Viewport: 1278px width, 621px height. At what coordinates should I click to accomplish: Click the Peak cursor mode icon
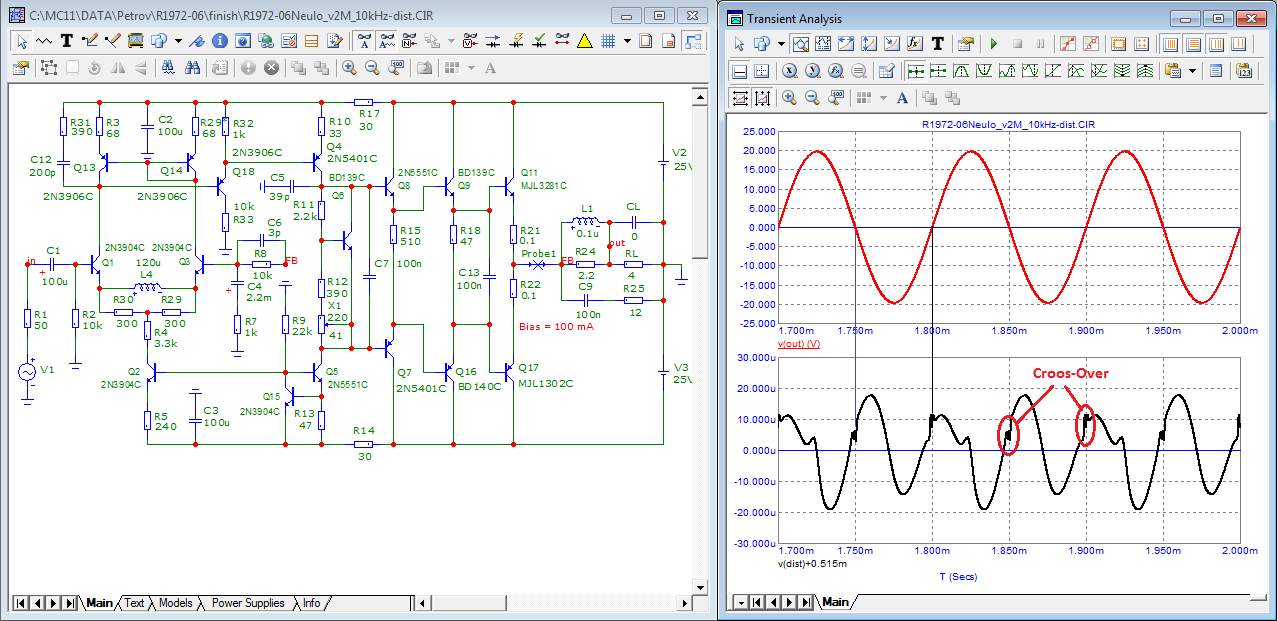point(961,71)
